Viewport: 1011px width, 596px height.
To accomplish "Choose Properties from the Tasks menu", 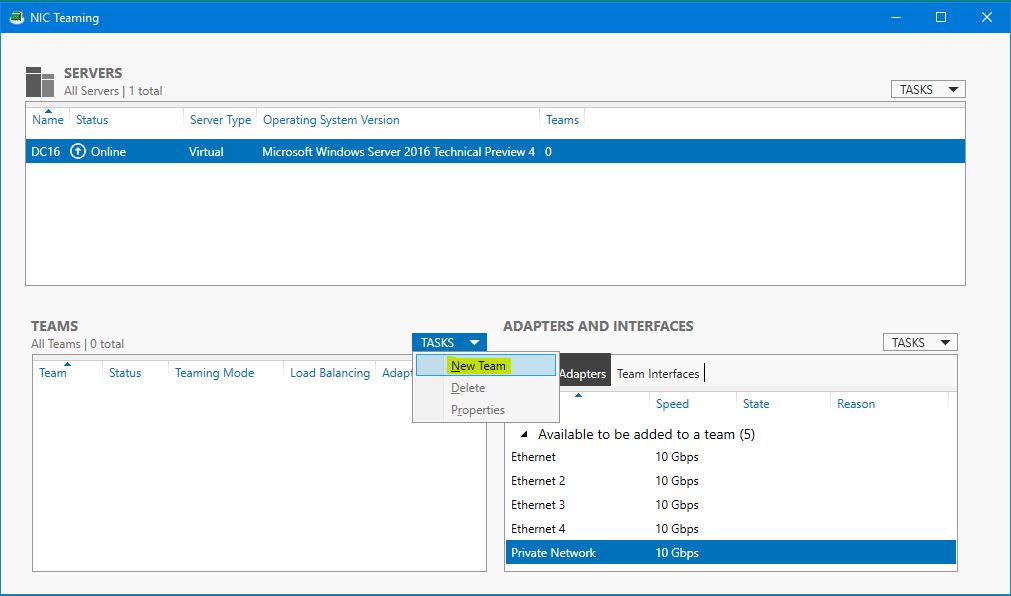I will [486, 410].
